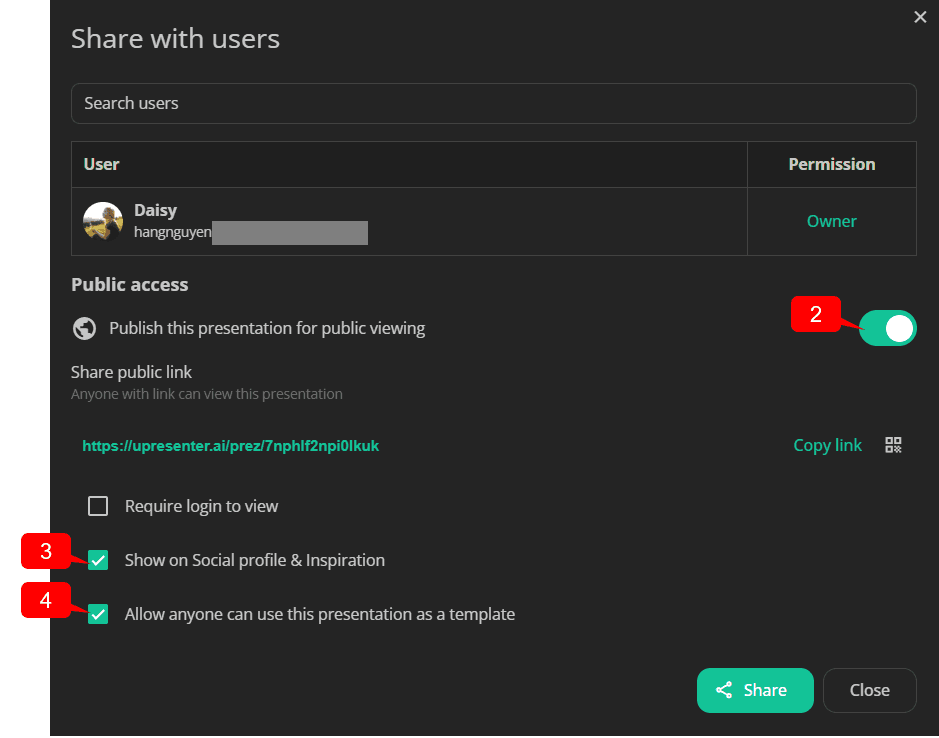Click the share icon inside Share button
Image resolution: width=939 pixels, height=738 pixels.
[x=724, y=690]
